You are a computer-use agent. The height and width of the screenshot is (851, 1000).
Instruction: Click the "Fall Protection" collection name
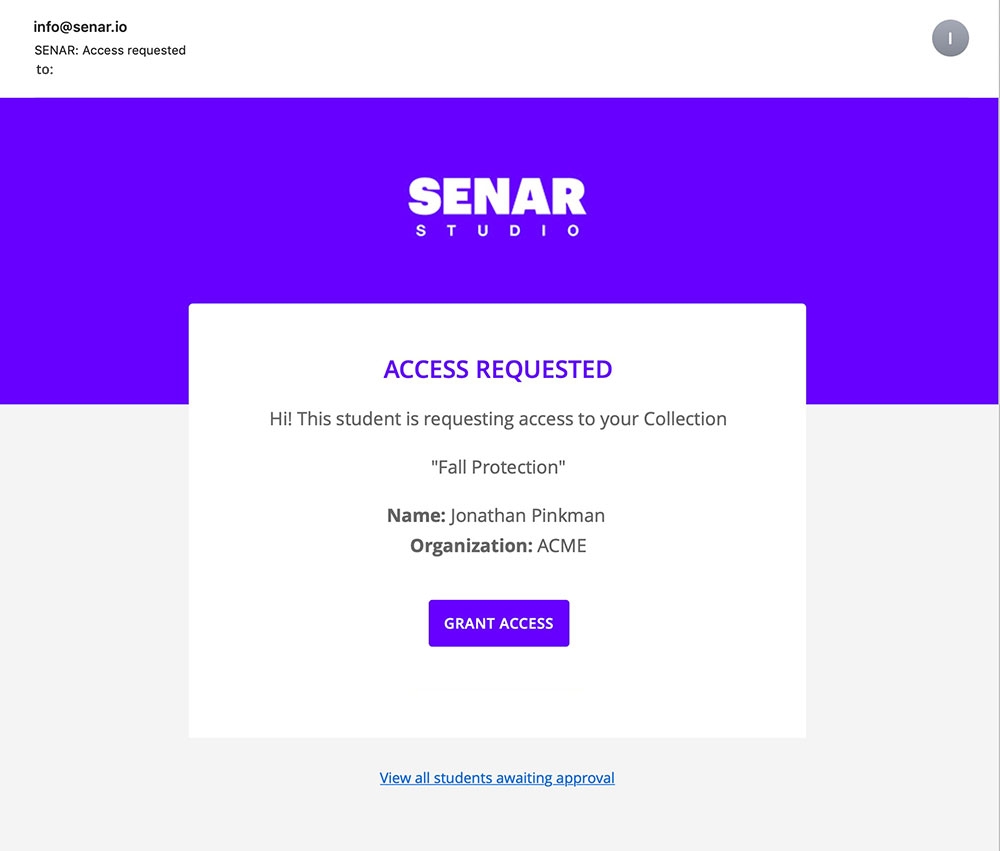coord(497,467)
